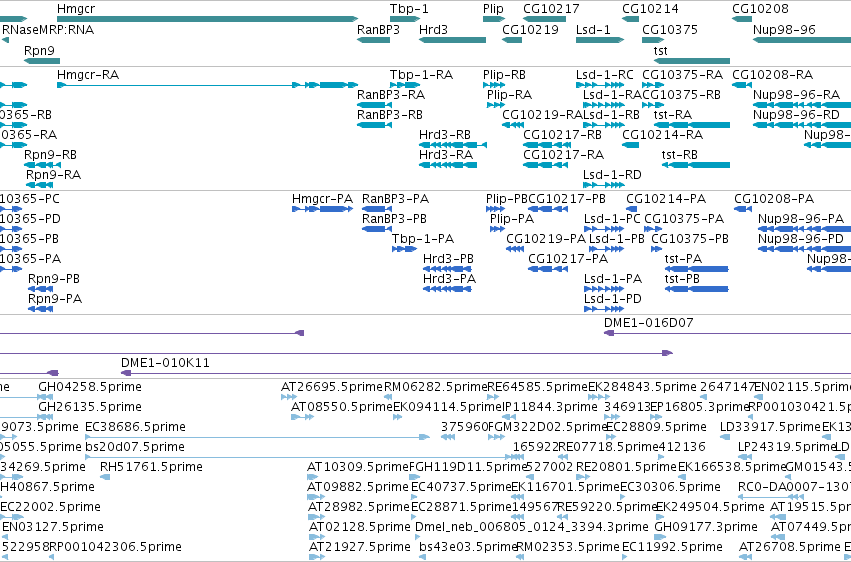Image resolution: width=851 pixels, height=562 pixels.
Task: Click the CG10217-RA transcript
Action: (x=544, y=165)
